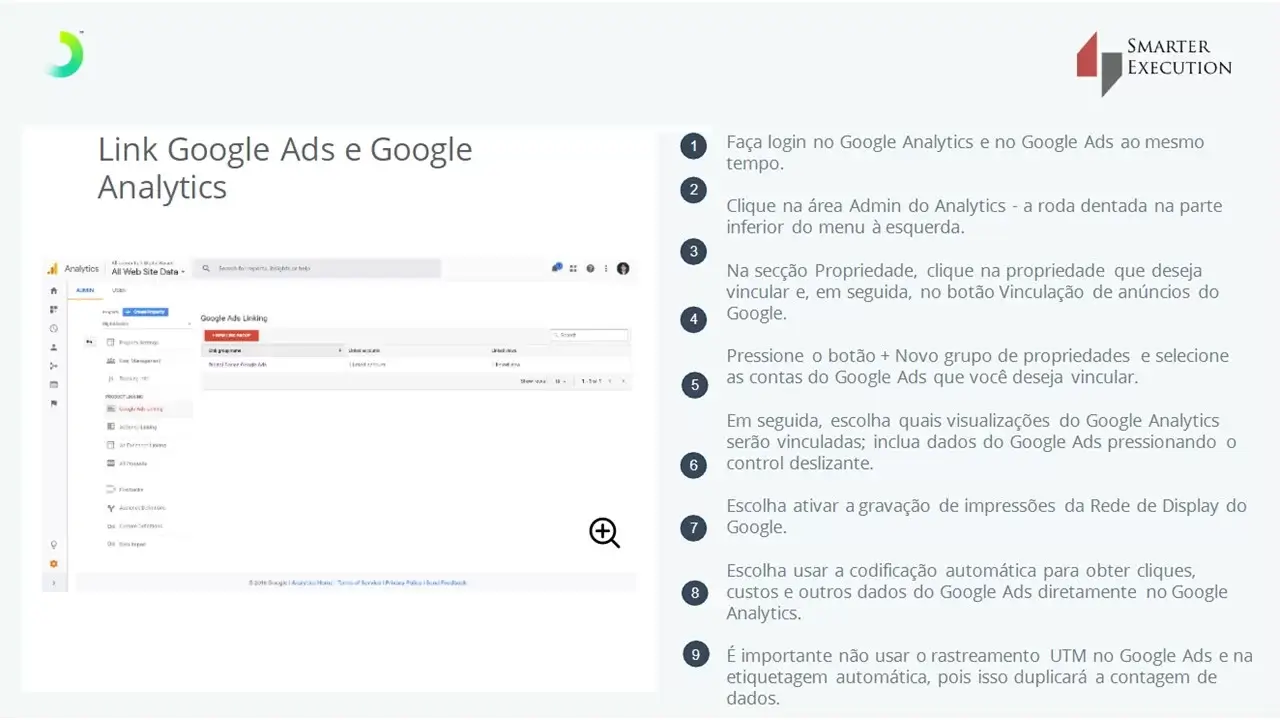Open the Send Feedback footer link
This screenshot has width=1280, height=720.
click(446, 582)
